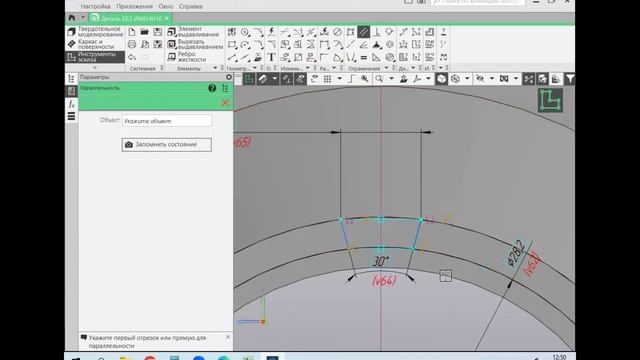
Task: Open the variables fx sidebar icon
Action: 71,104
